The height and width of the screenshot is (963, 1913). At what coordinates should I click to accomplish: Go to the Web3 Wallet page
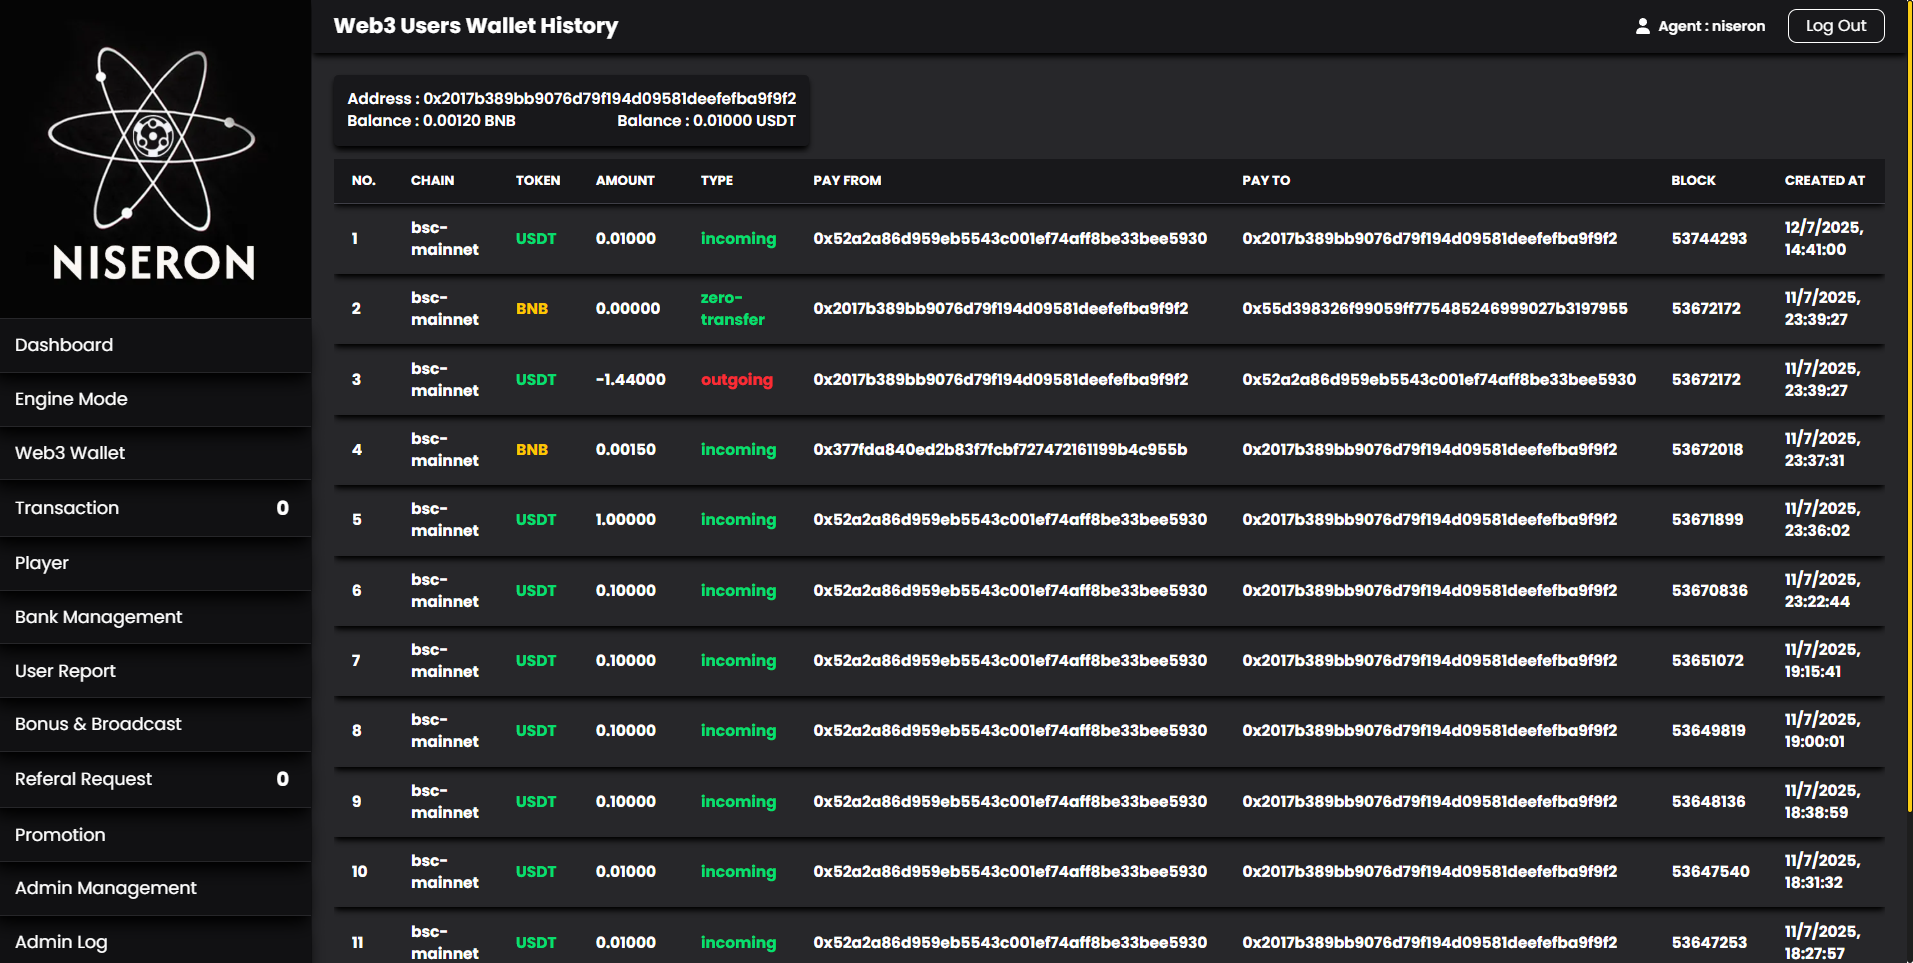tap(156, 453)
